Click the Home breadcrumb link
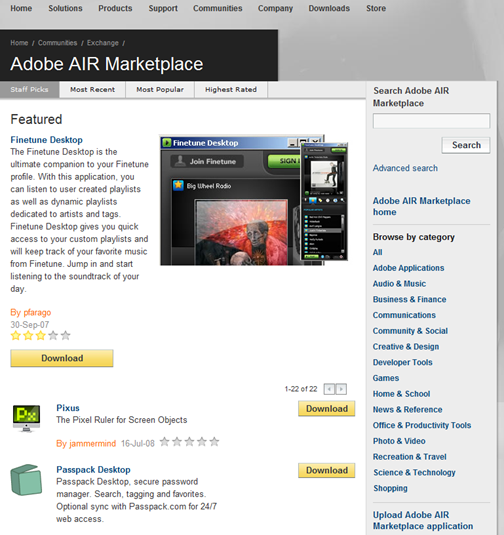This screenshot has height=535, width=504. 19,43
